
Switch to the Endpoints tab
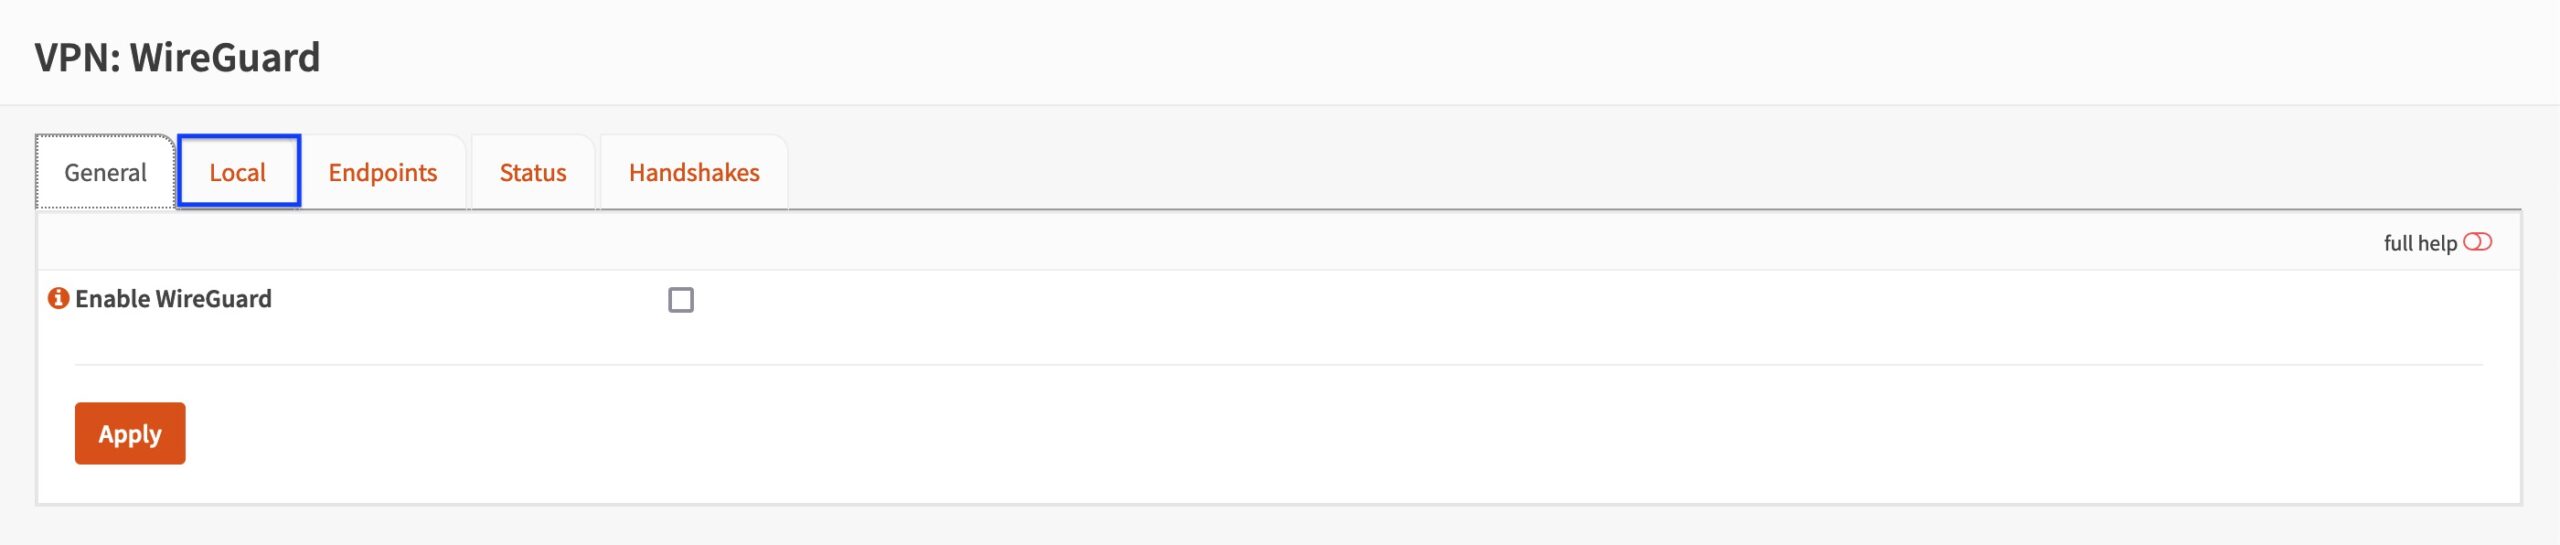pos(383,172)
